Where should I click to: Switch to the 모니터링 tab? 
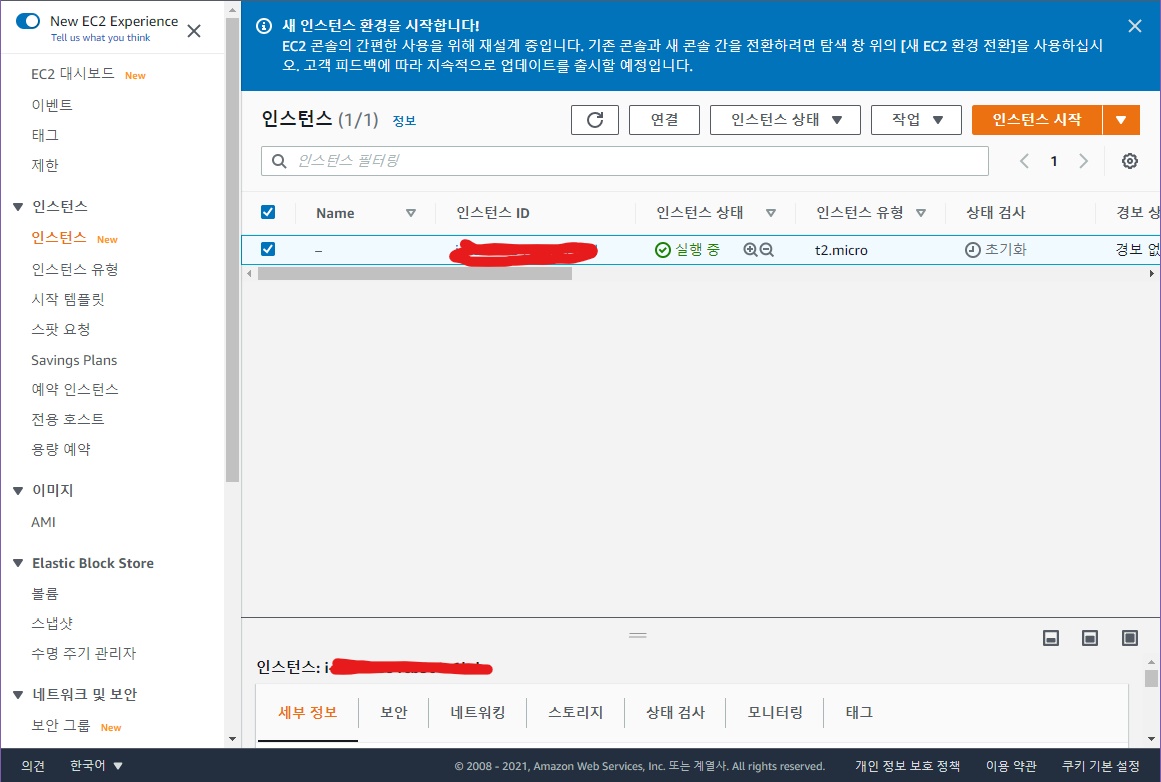[775, 712]
